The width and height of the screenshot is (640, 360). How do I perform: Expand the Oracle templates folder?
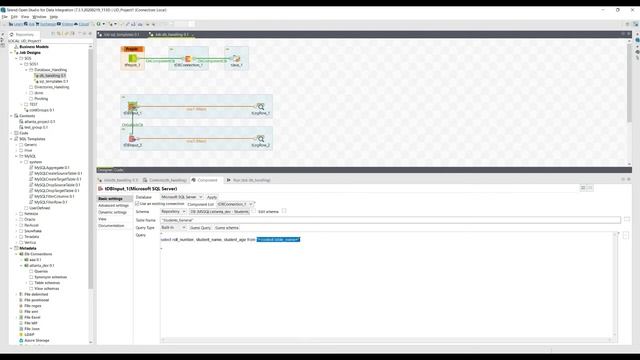tap(16, 219)
